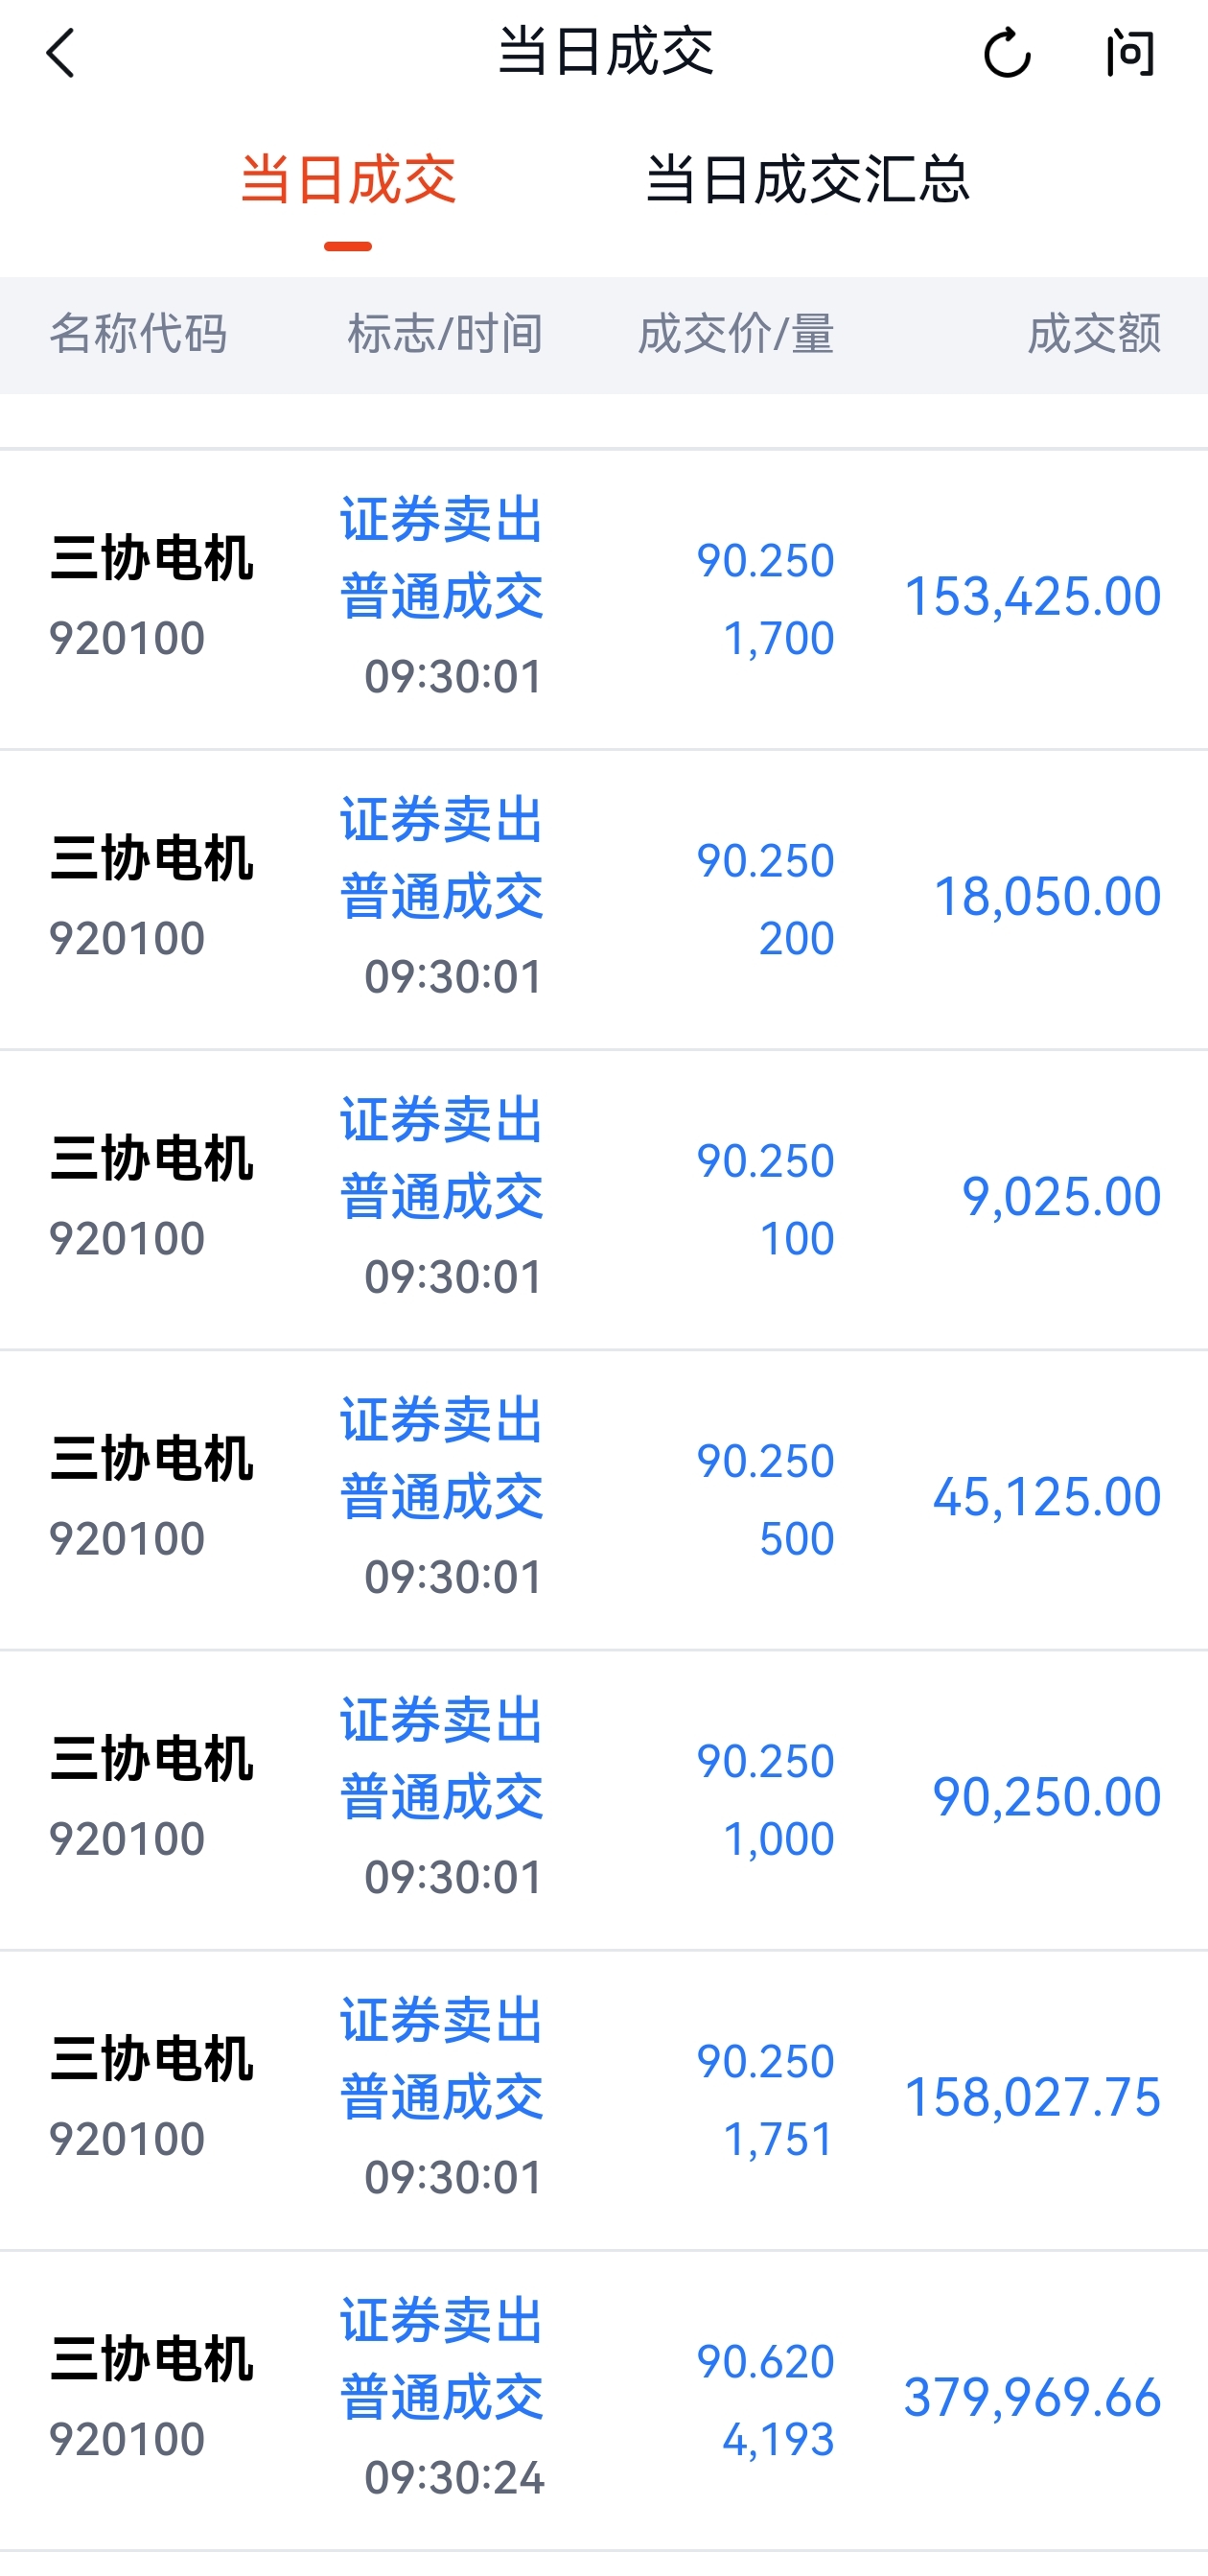Open trade with amount 379,969.66
This screenshot has width=1208, height=2576.
pos(604,2399)
